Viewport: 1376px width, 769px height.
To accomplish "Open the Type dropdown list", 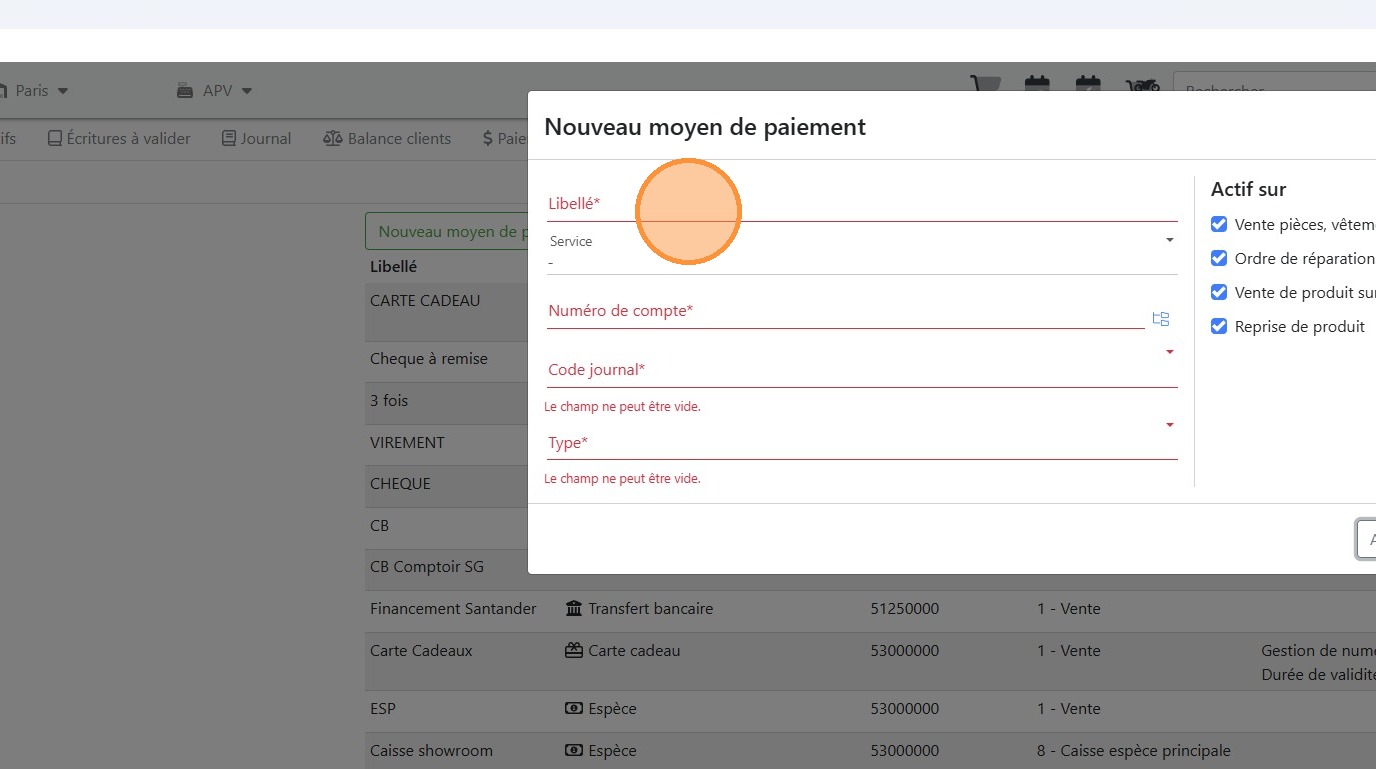I will point(1169,425).
